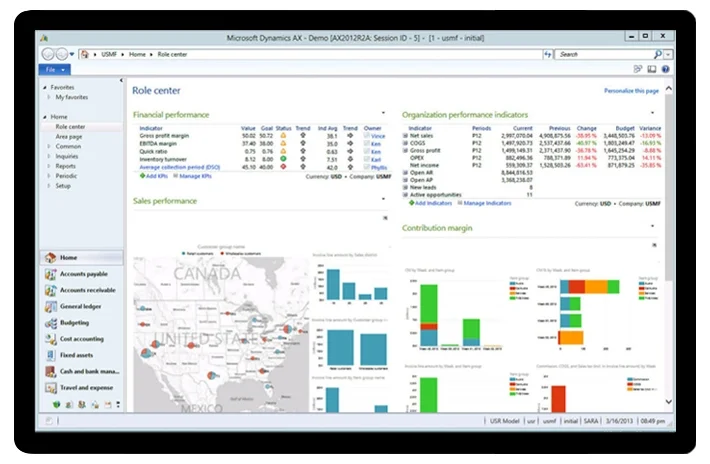Click the Help question mark icon
The height and width of the screenshot is (464, 710).
point(665,69)
